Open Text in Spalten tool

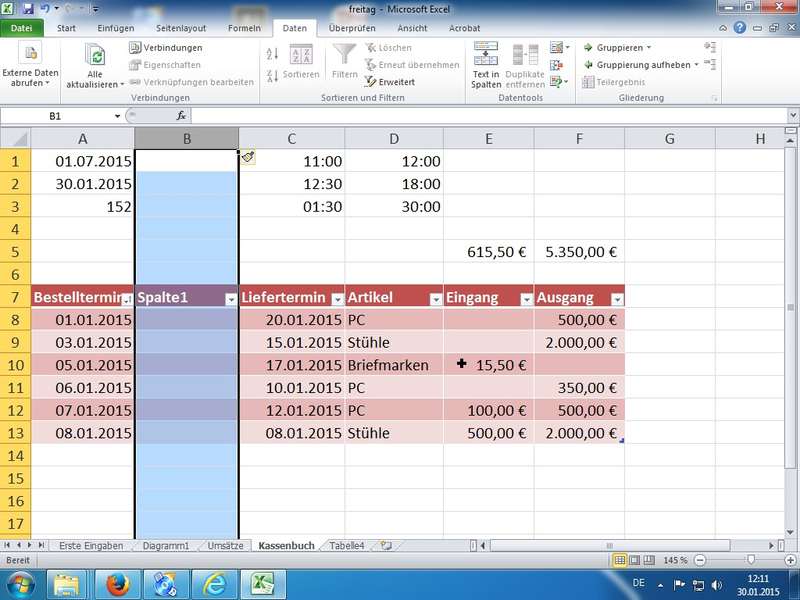click(486, 54)
